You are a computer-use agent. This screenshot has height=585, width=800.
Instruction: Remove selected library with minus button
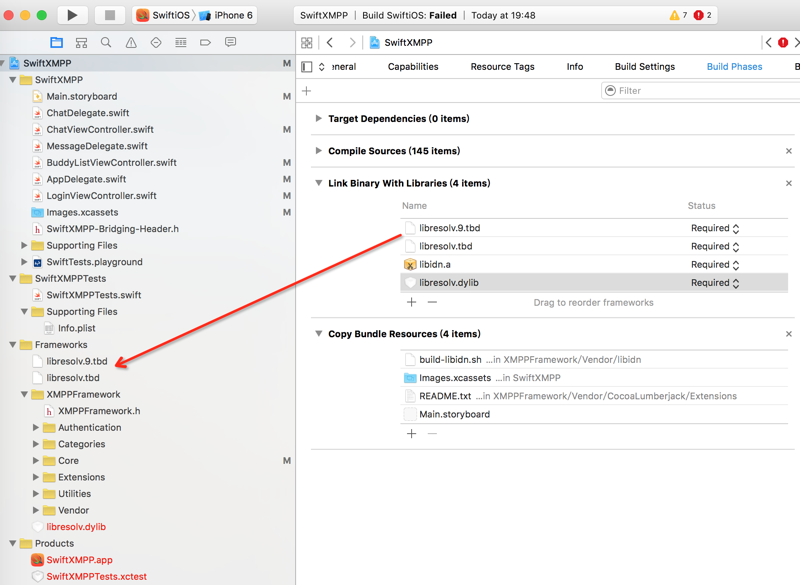(432, 302)
